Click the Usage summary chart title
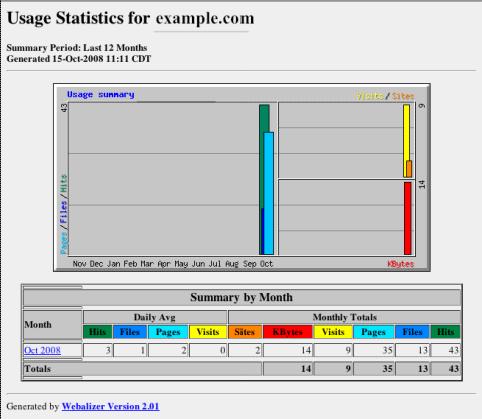Viewport: 482px width, 419px height. 101,94
